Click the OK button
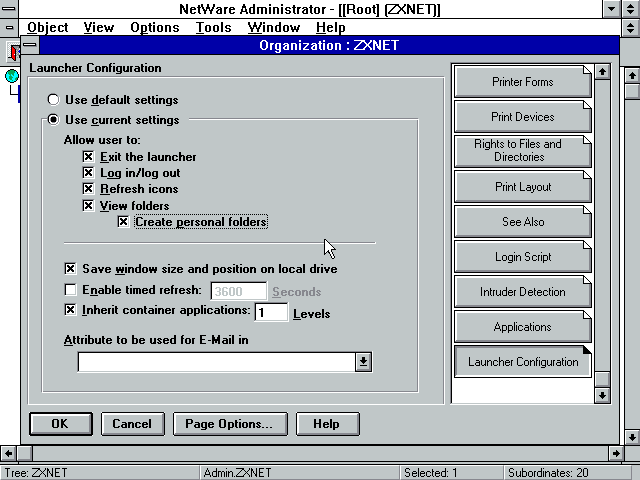Viewport: 640px width, 480px height. tap(60, 424)
